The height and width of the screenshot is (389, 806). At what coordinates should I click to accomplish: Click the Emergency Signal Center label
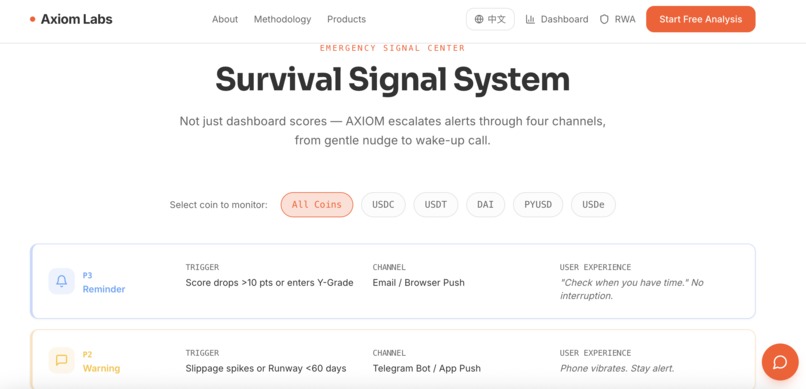pos(392,48)
